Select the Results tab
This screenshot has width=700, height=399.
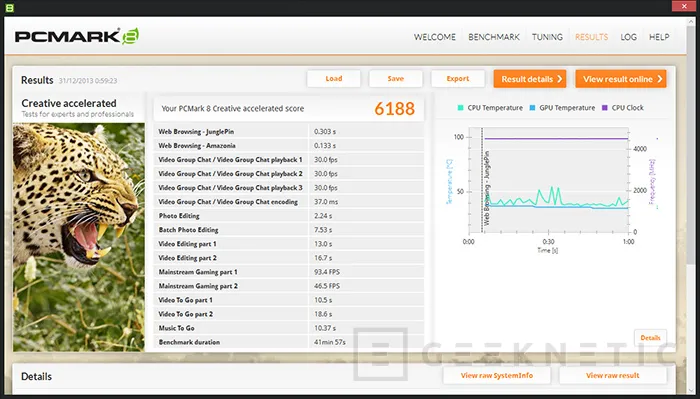point(592,37)
